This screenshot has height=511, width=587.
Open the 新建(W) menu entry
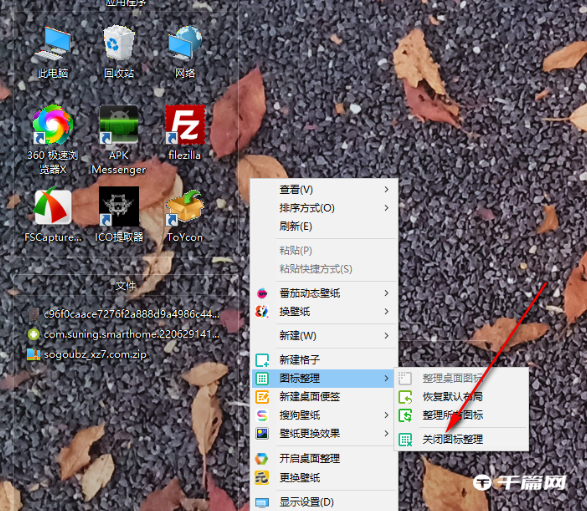pos(323,336)
